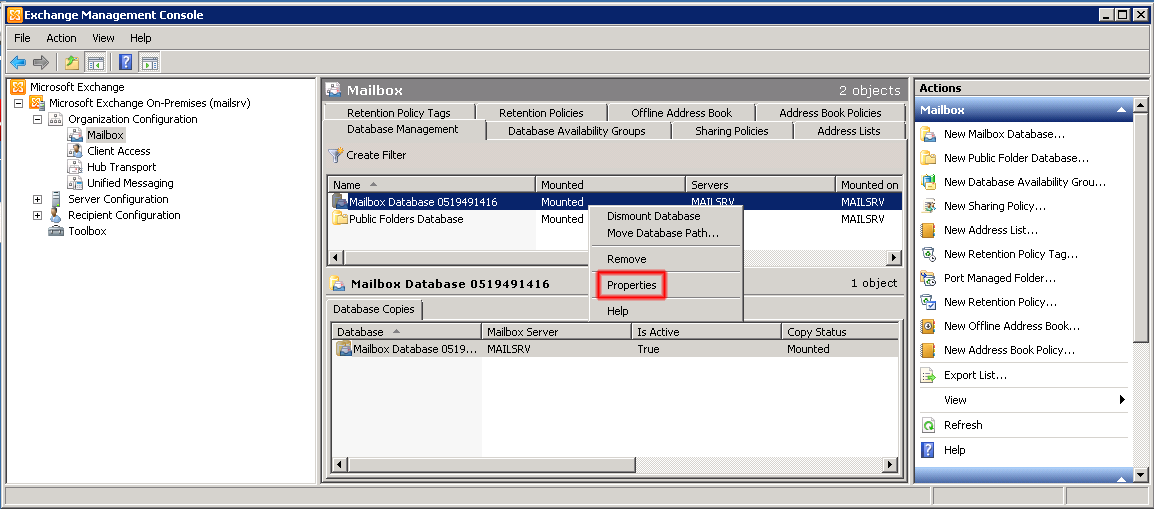Click the New Database Availability Group icon
This screenshot has width=1154, height=509.
point(929,182)
